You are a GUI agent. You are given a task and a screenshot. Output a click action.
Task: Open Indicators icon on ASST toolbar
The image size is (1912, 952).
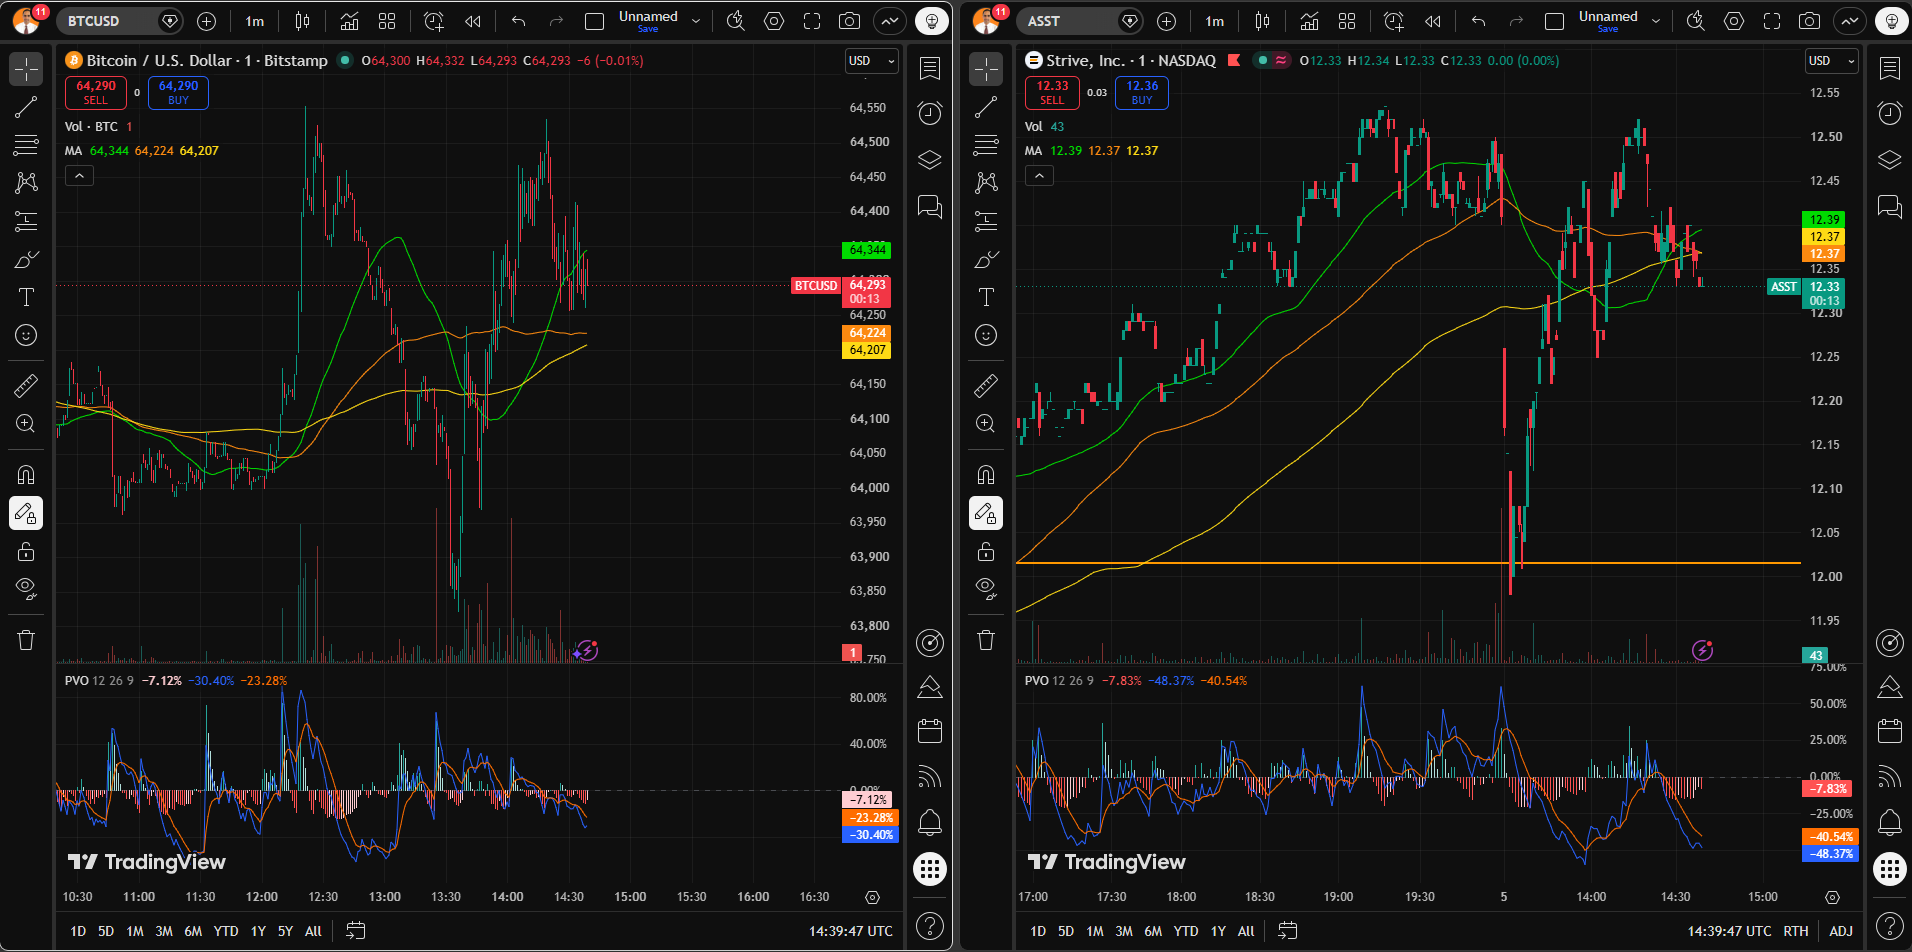click(1309, 21)
